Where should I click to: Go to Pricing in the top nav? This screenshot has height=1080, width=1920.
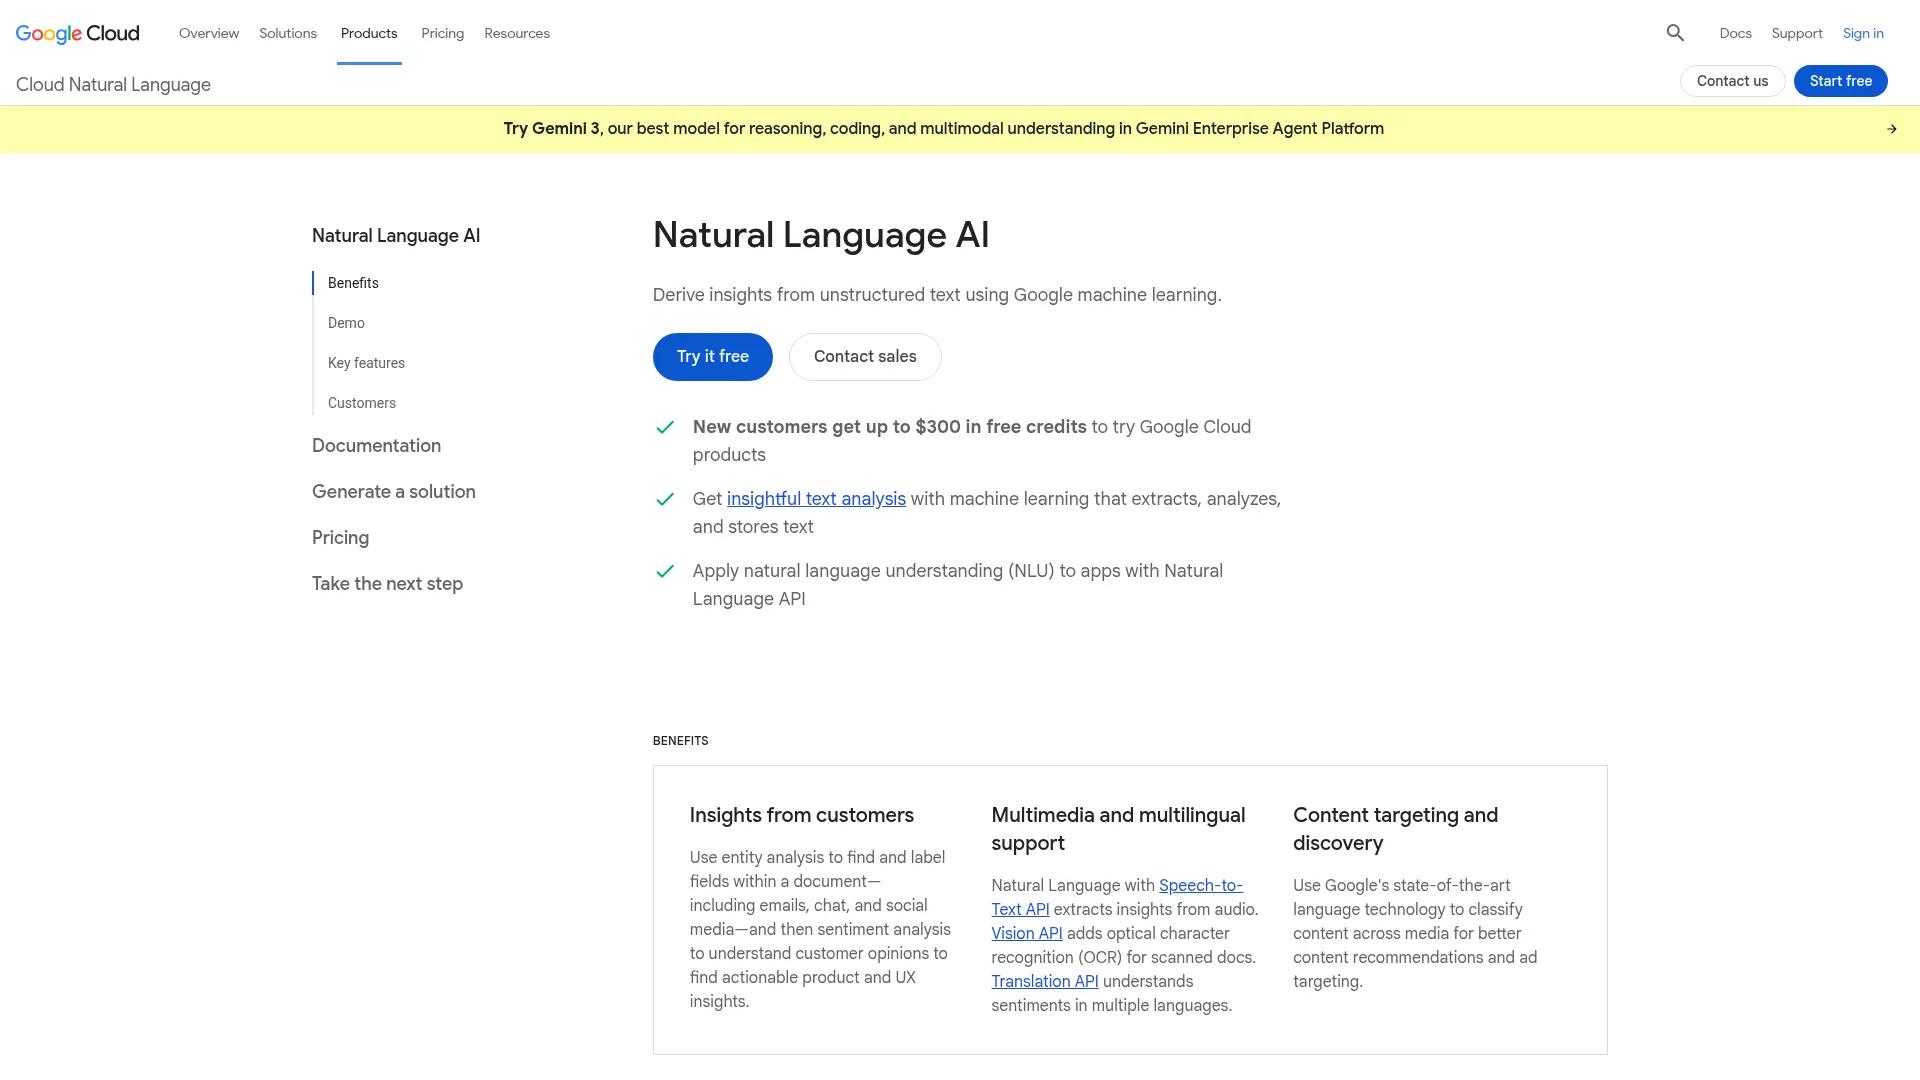(442, 33)
